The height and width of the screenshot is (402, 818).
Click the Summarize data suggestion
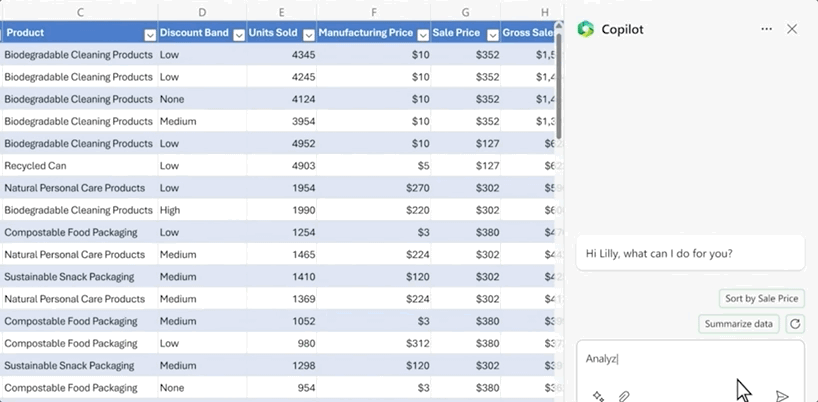(738, 324)
